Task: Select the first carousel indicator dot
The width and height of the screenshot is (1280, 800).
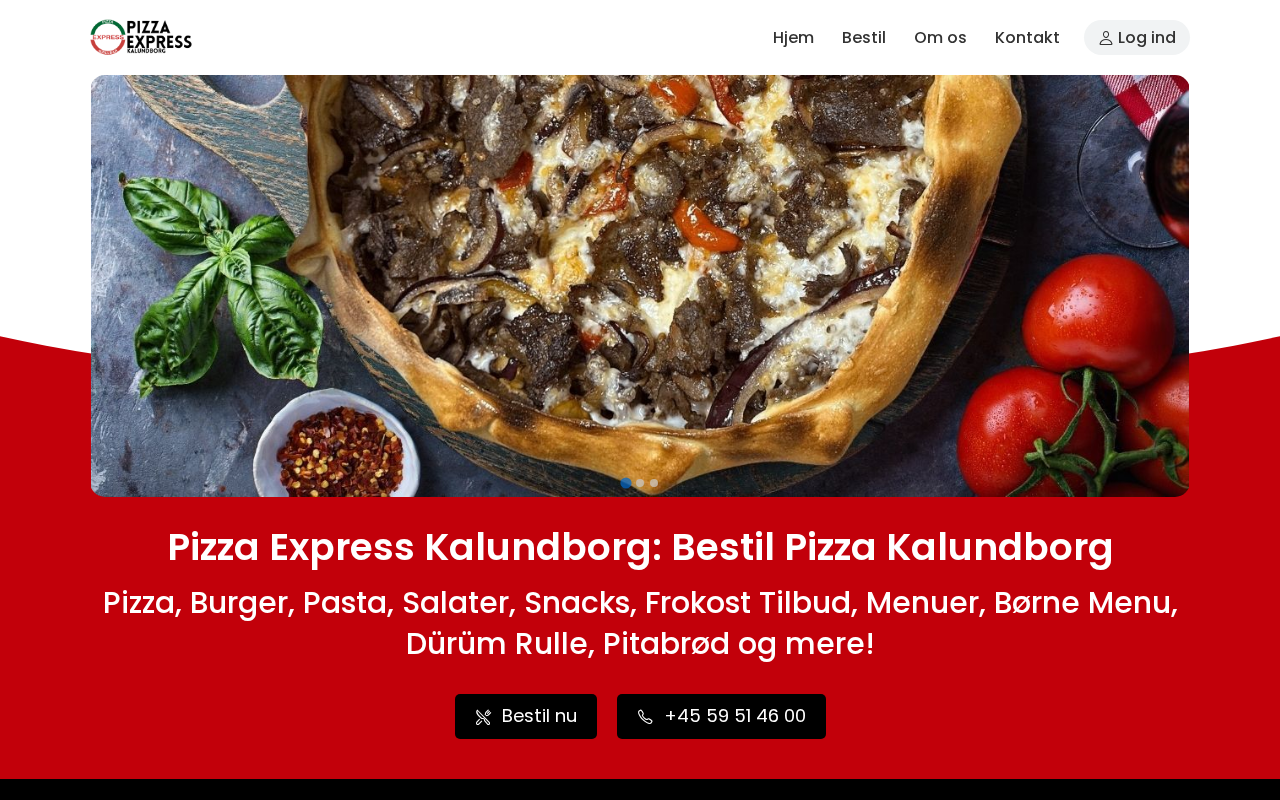Action: (626, 483)
